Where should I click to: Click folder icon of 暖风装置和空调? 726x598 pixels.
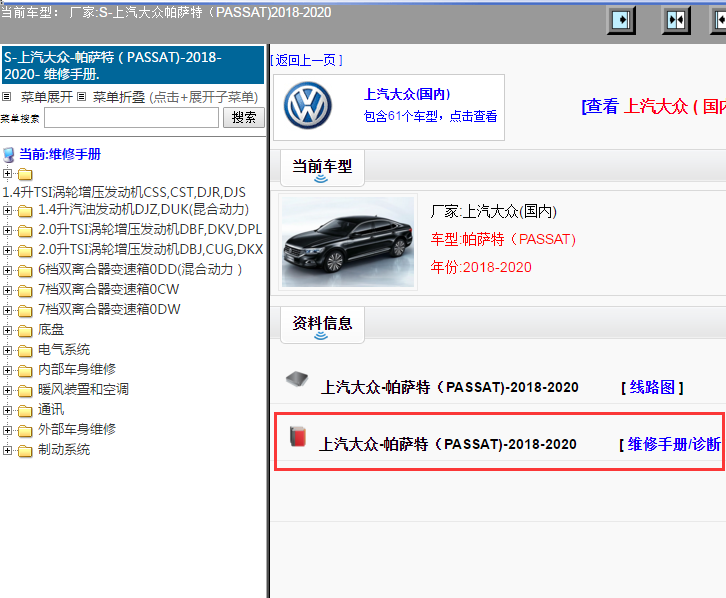(x=25, y=391)
